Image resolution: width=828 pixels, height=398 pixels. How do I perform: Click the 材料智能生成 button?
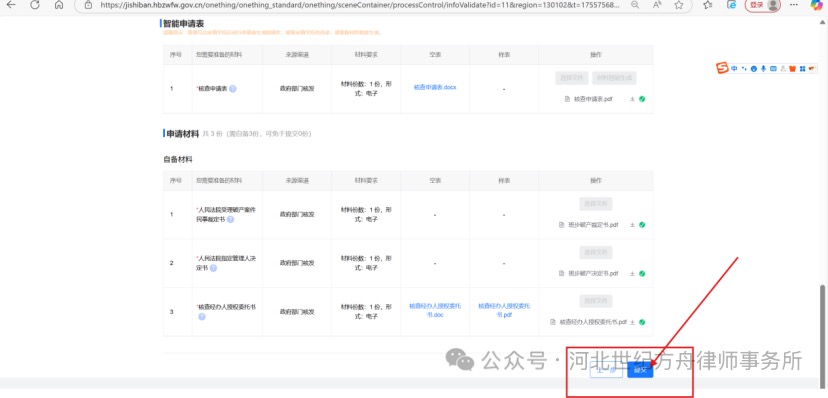coord(614,78)
